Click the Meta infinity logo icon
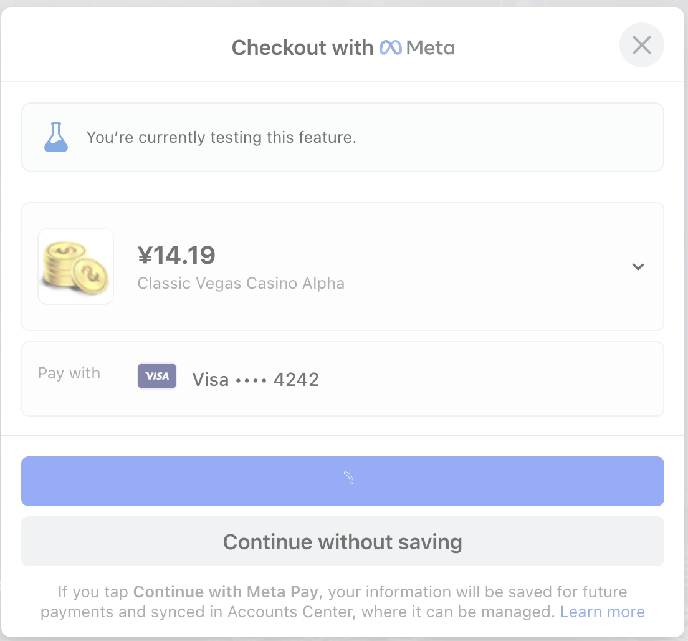The height and width of the screenshot is (641, 688). [390, 47]
